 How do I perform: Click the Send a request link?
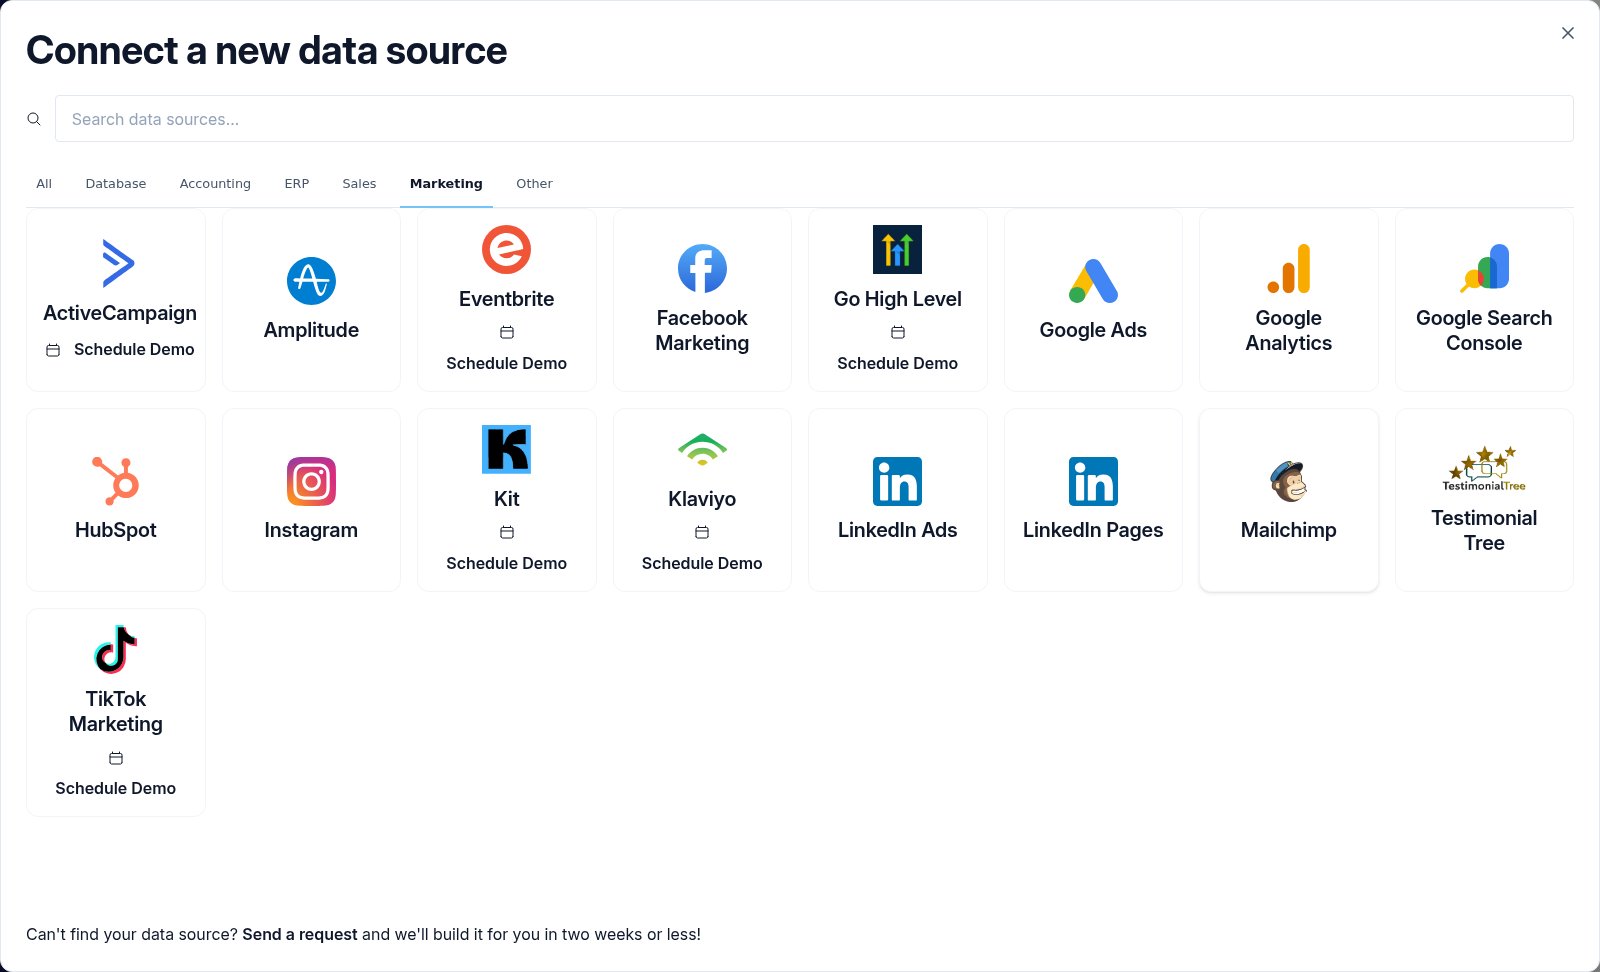click(300, 934)
